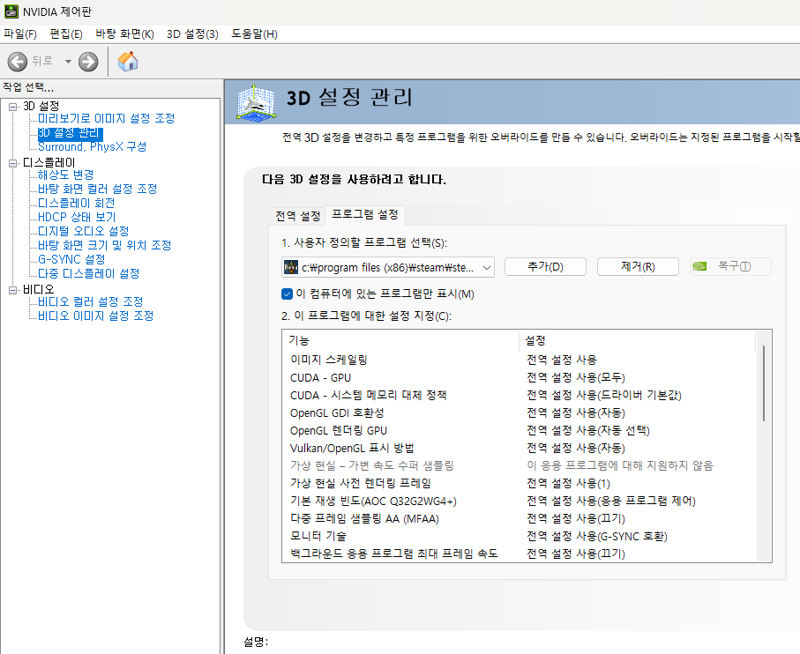
Task: Select the 이미지 스케일링 setting row
Action: tap(519, 360)
